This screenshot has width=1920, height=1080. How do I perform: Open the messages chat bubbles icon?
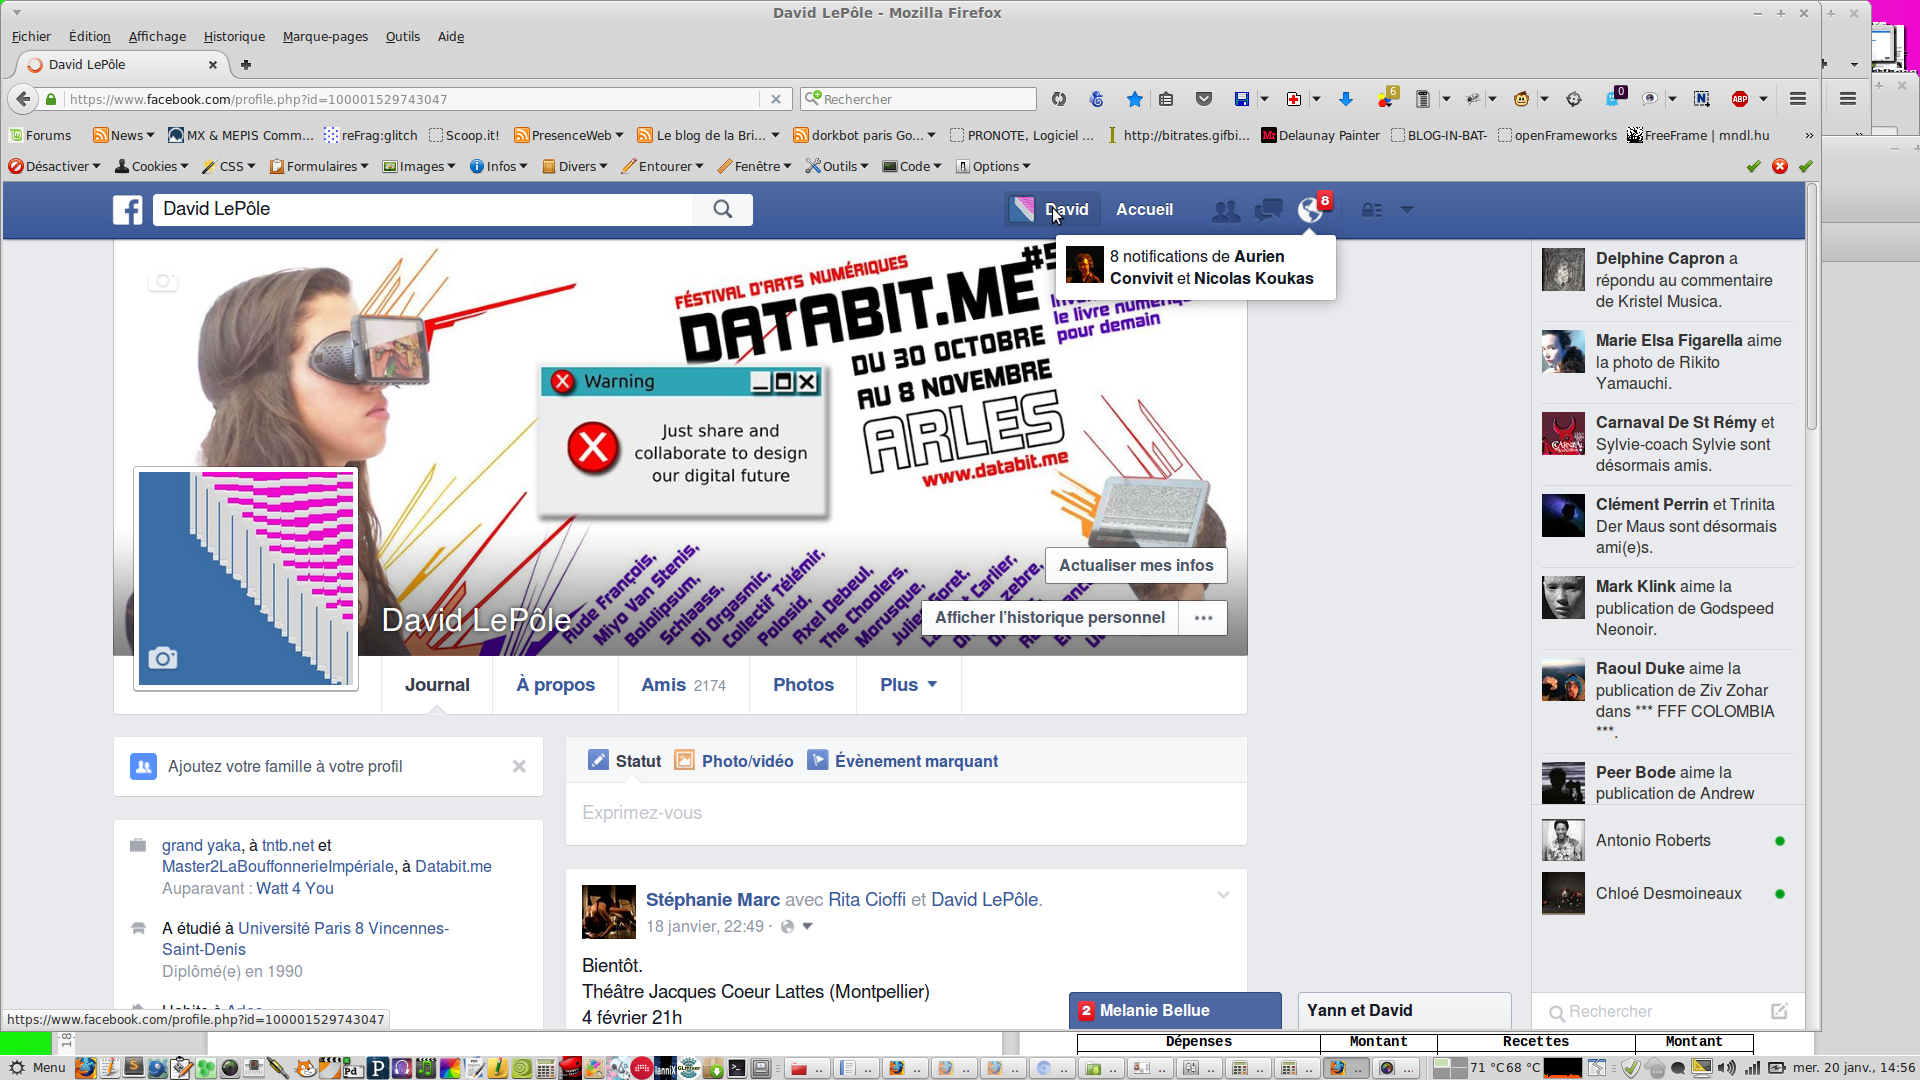point(1268,210)
